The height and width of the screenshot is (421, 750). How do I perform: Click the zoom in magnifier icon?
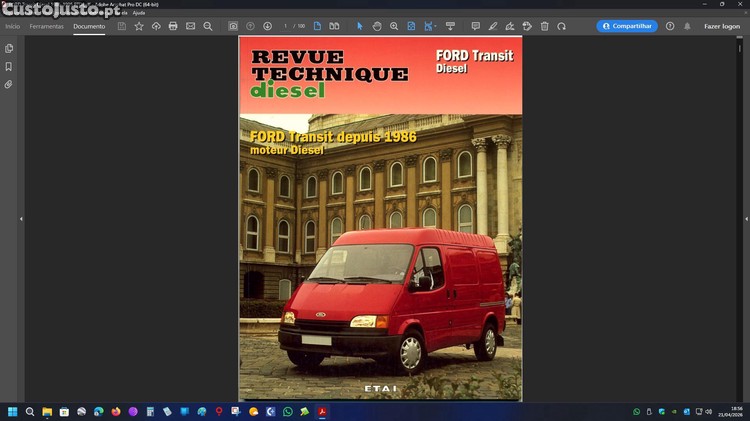[394, 26]
